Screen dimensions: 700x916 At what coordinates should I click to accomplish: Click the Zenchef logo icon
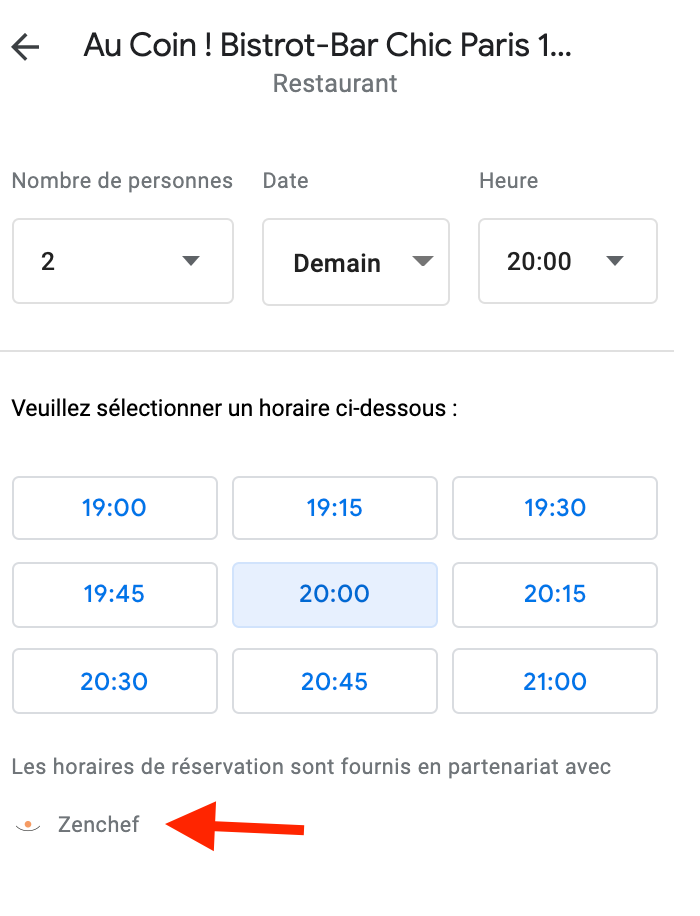[27, 825]
